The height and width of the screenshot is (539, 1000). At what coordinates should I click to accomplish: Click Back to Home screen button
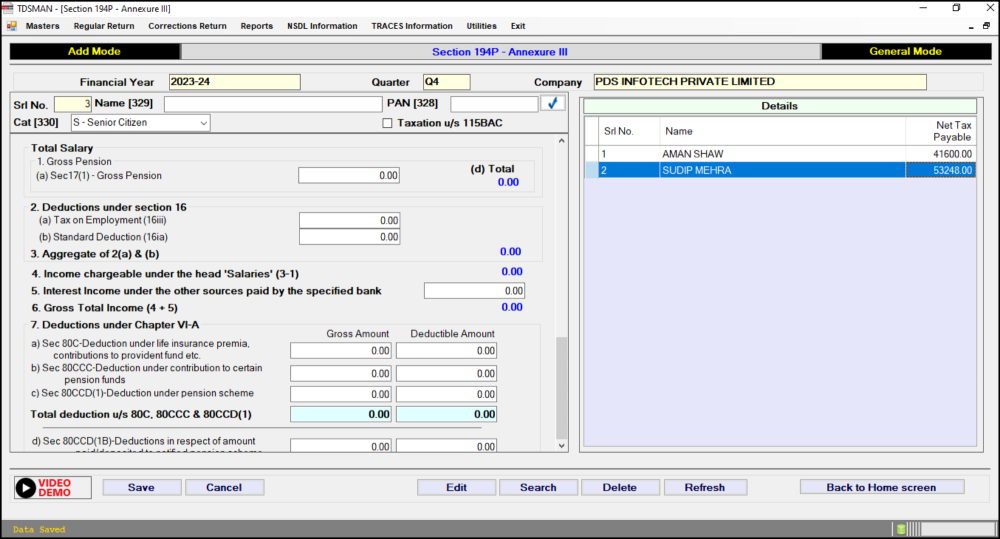(x=881, y=487)
